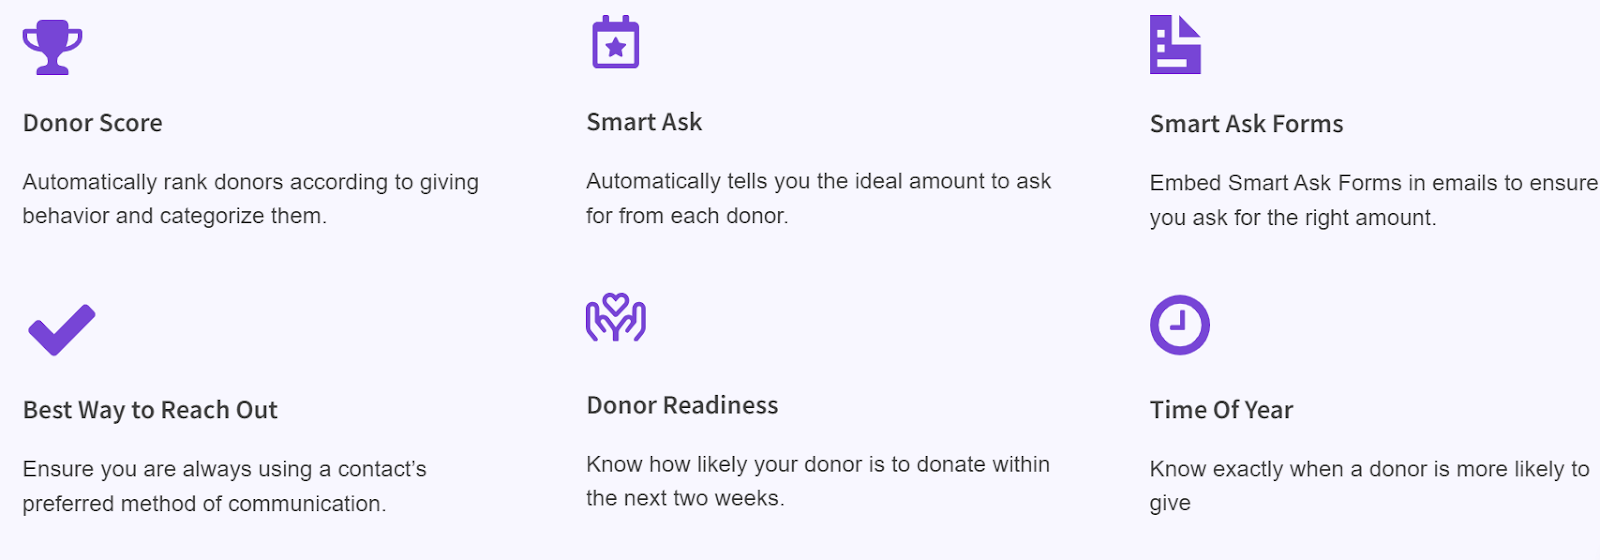Click the purple trophy icon

pos(52,47)
